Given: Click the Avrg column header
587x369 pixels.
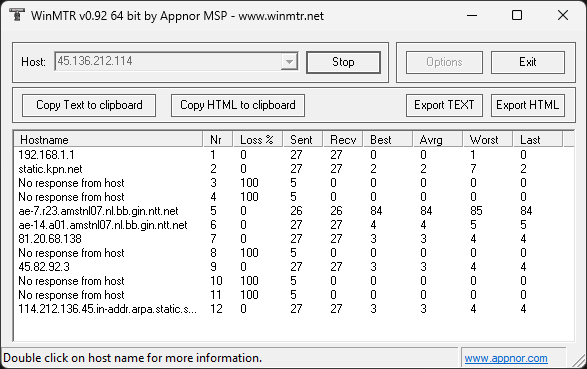Looking at the screenshot, I should click(438, 140).
